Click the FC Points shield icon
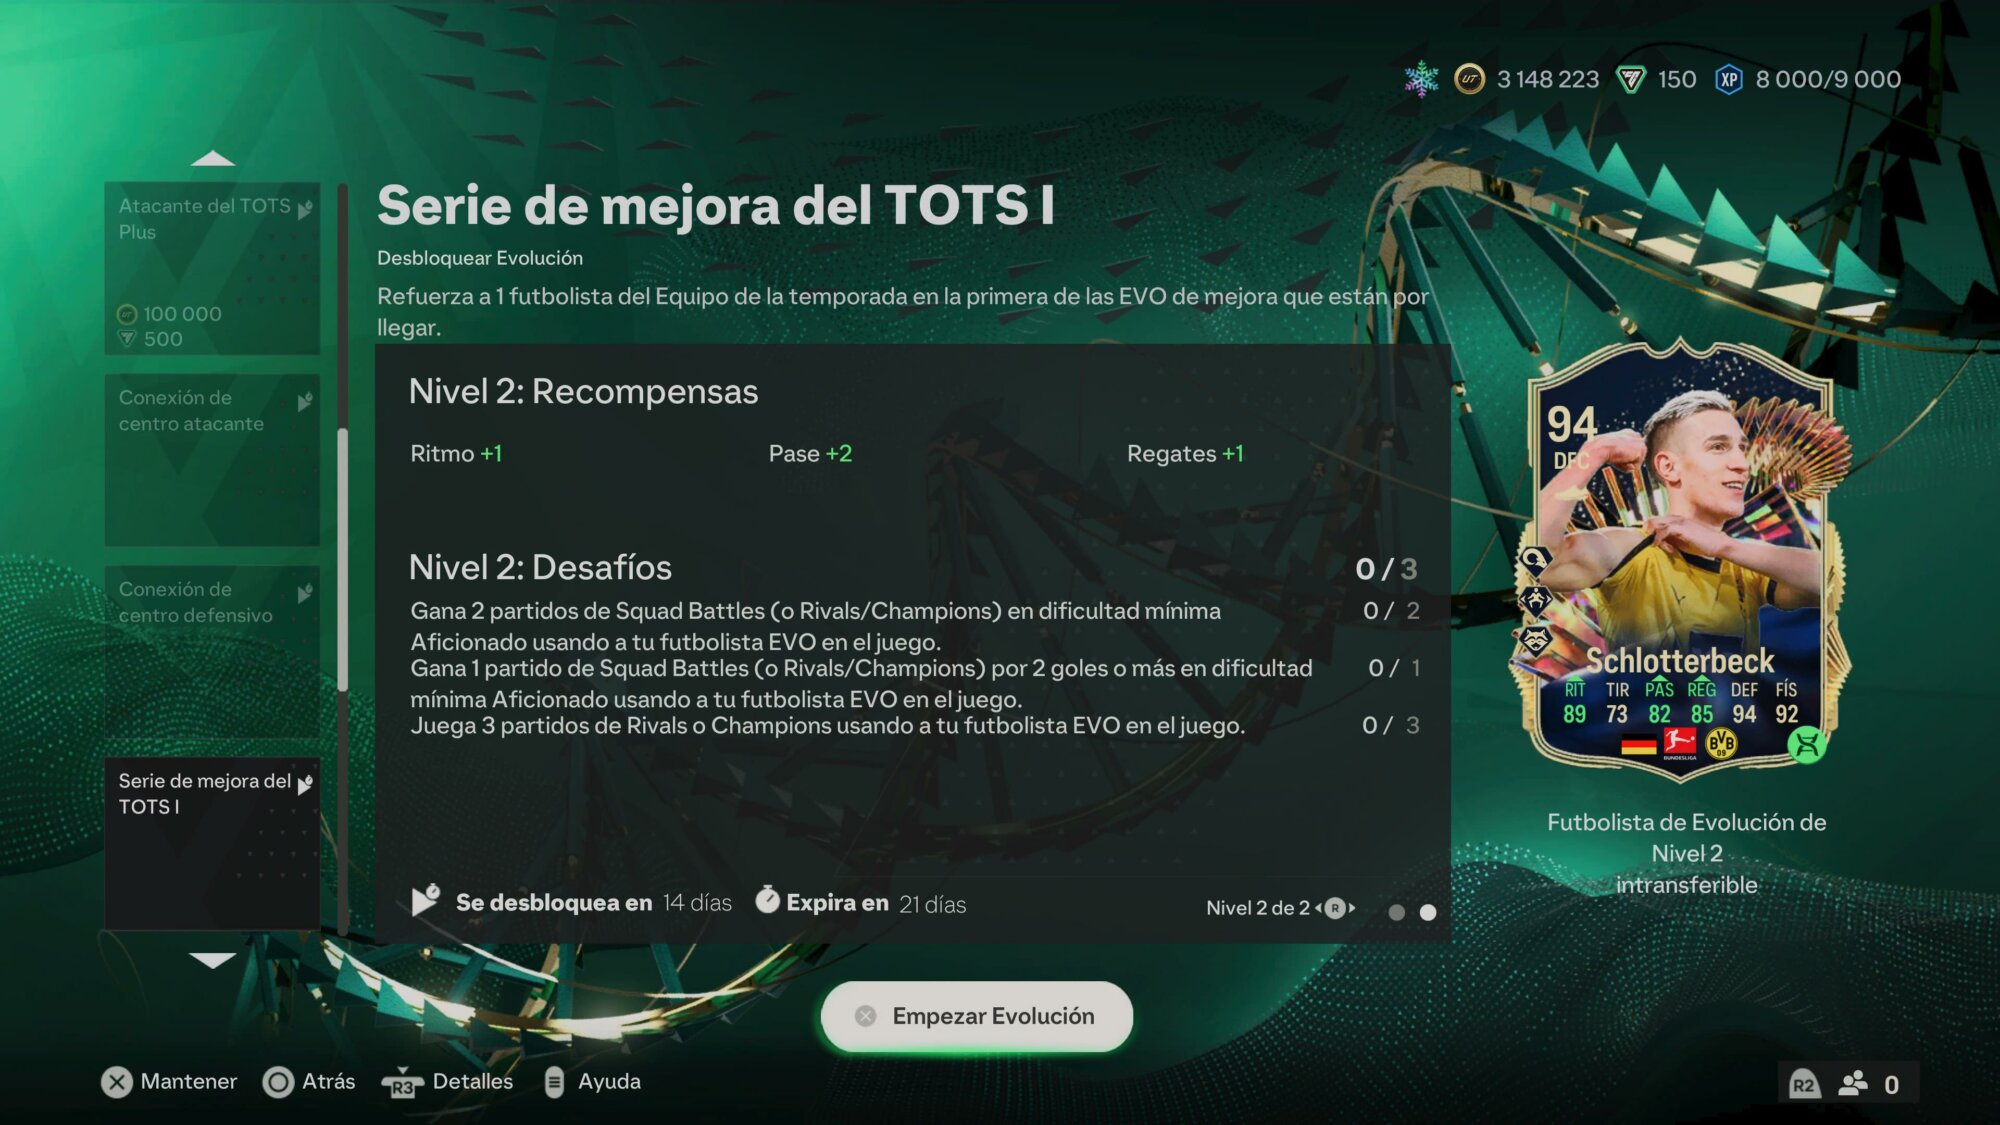The height and width of the screenshot is (1125, 2000). tap(1631, 80)
